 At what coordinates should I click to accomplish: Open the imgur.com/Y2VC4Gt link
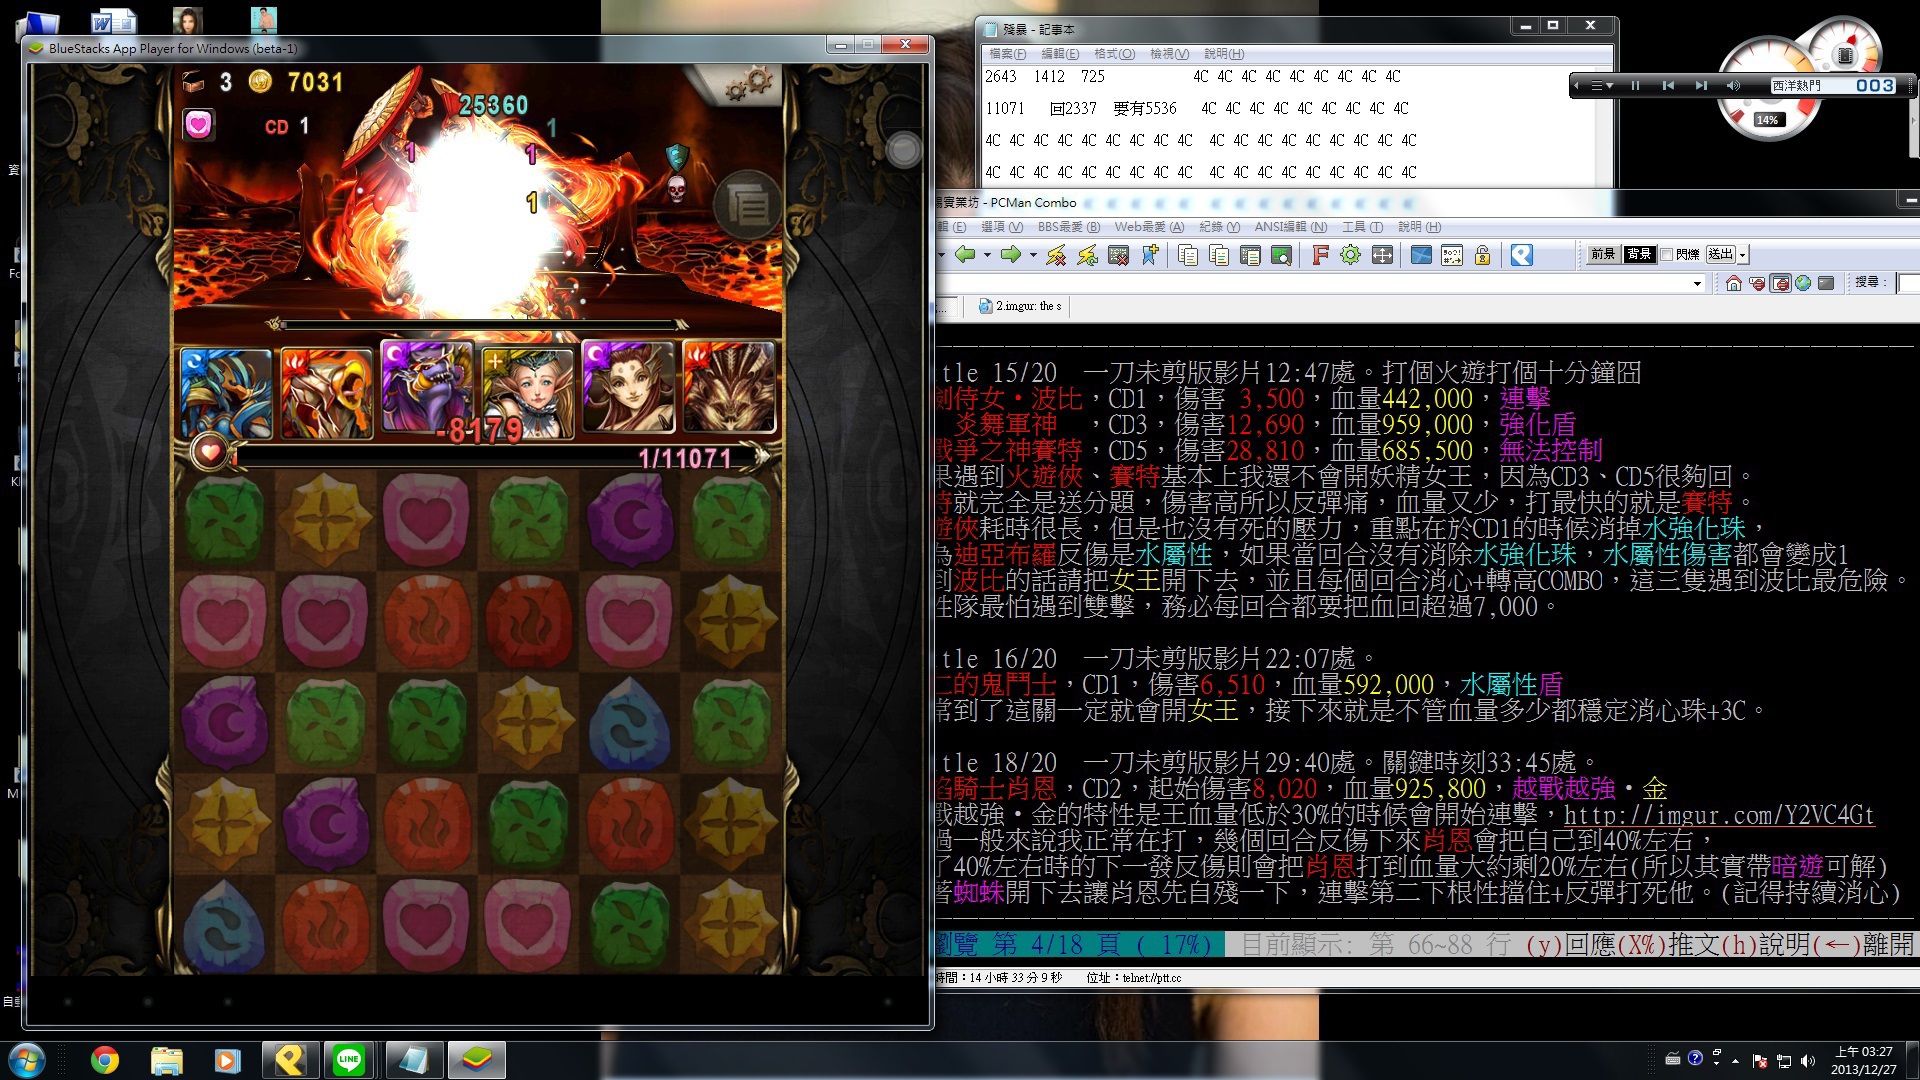[1718, 815]
